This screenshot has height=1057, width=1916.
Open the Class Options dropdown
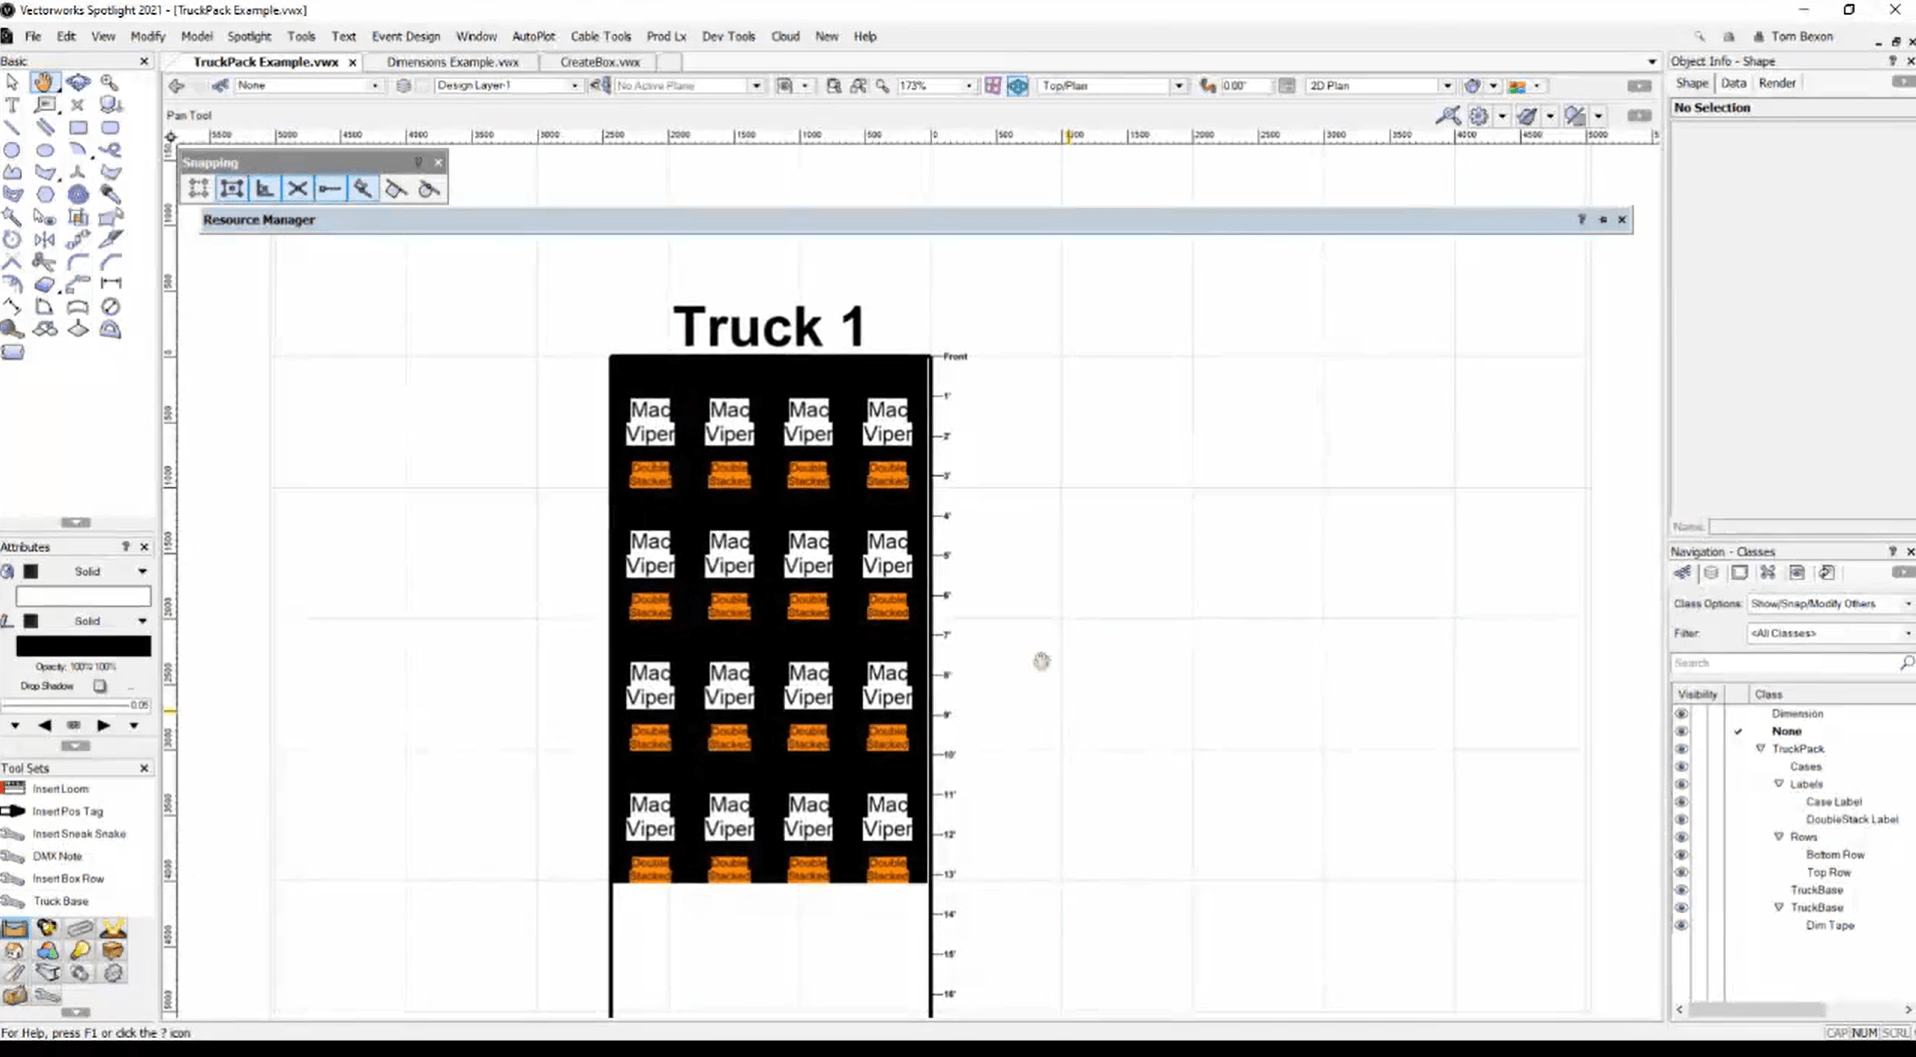[1831, 604]
